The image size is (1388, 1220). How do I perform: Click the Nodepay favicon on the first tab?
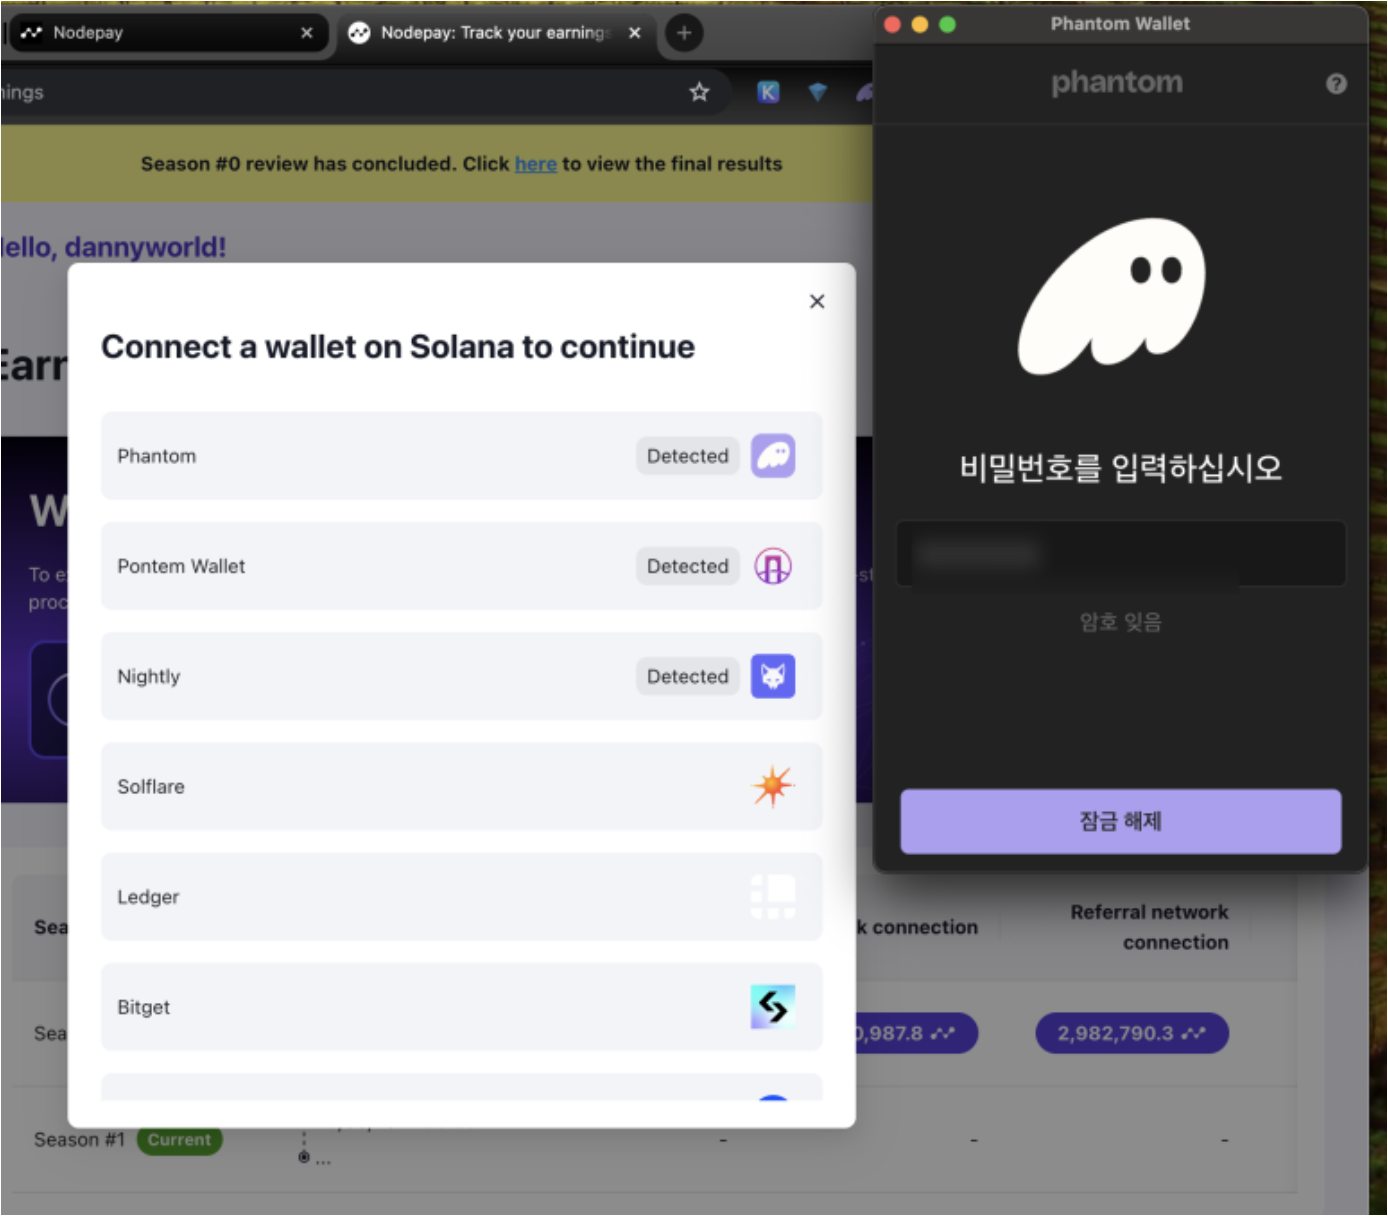pos(32,33)
